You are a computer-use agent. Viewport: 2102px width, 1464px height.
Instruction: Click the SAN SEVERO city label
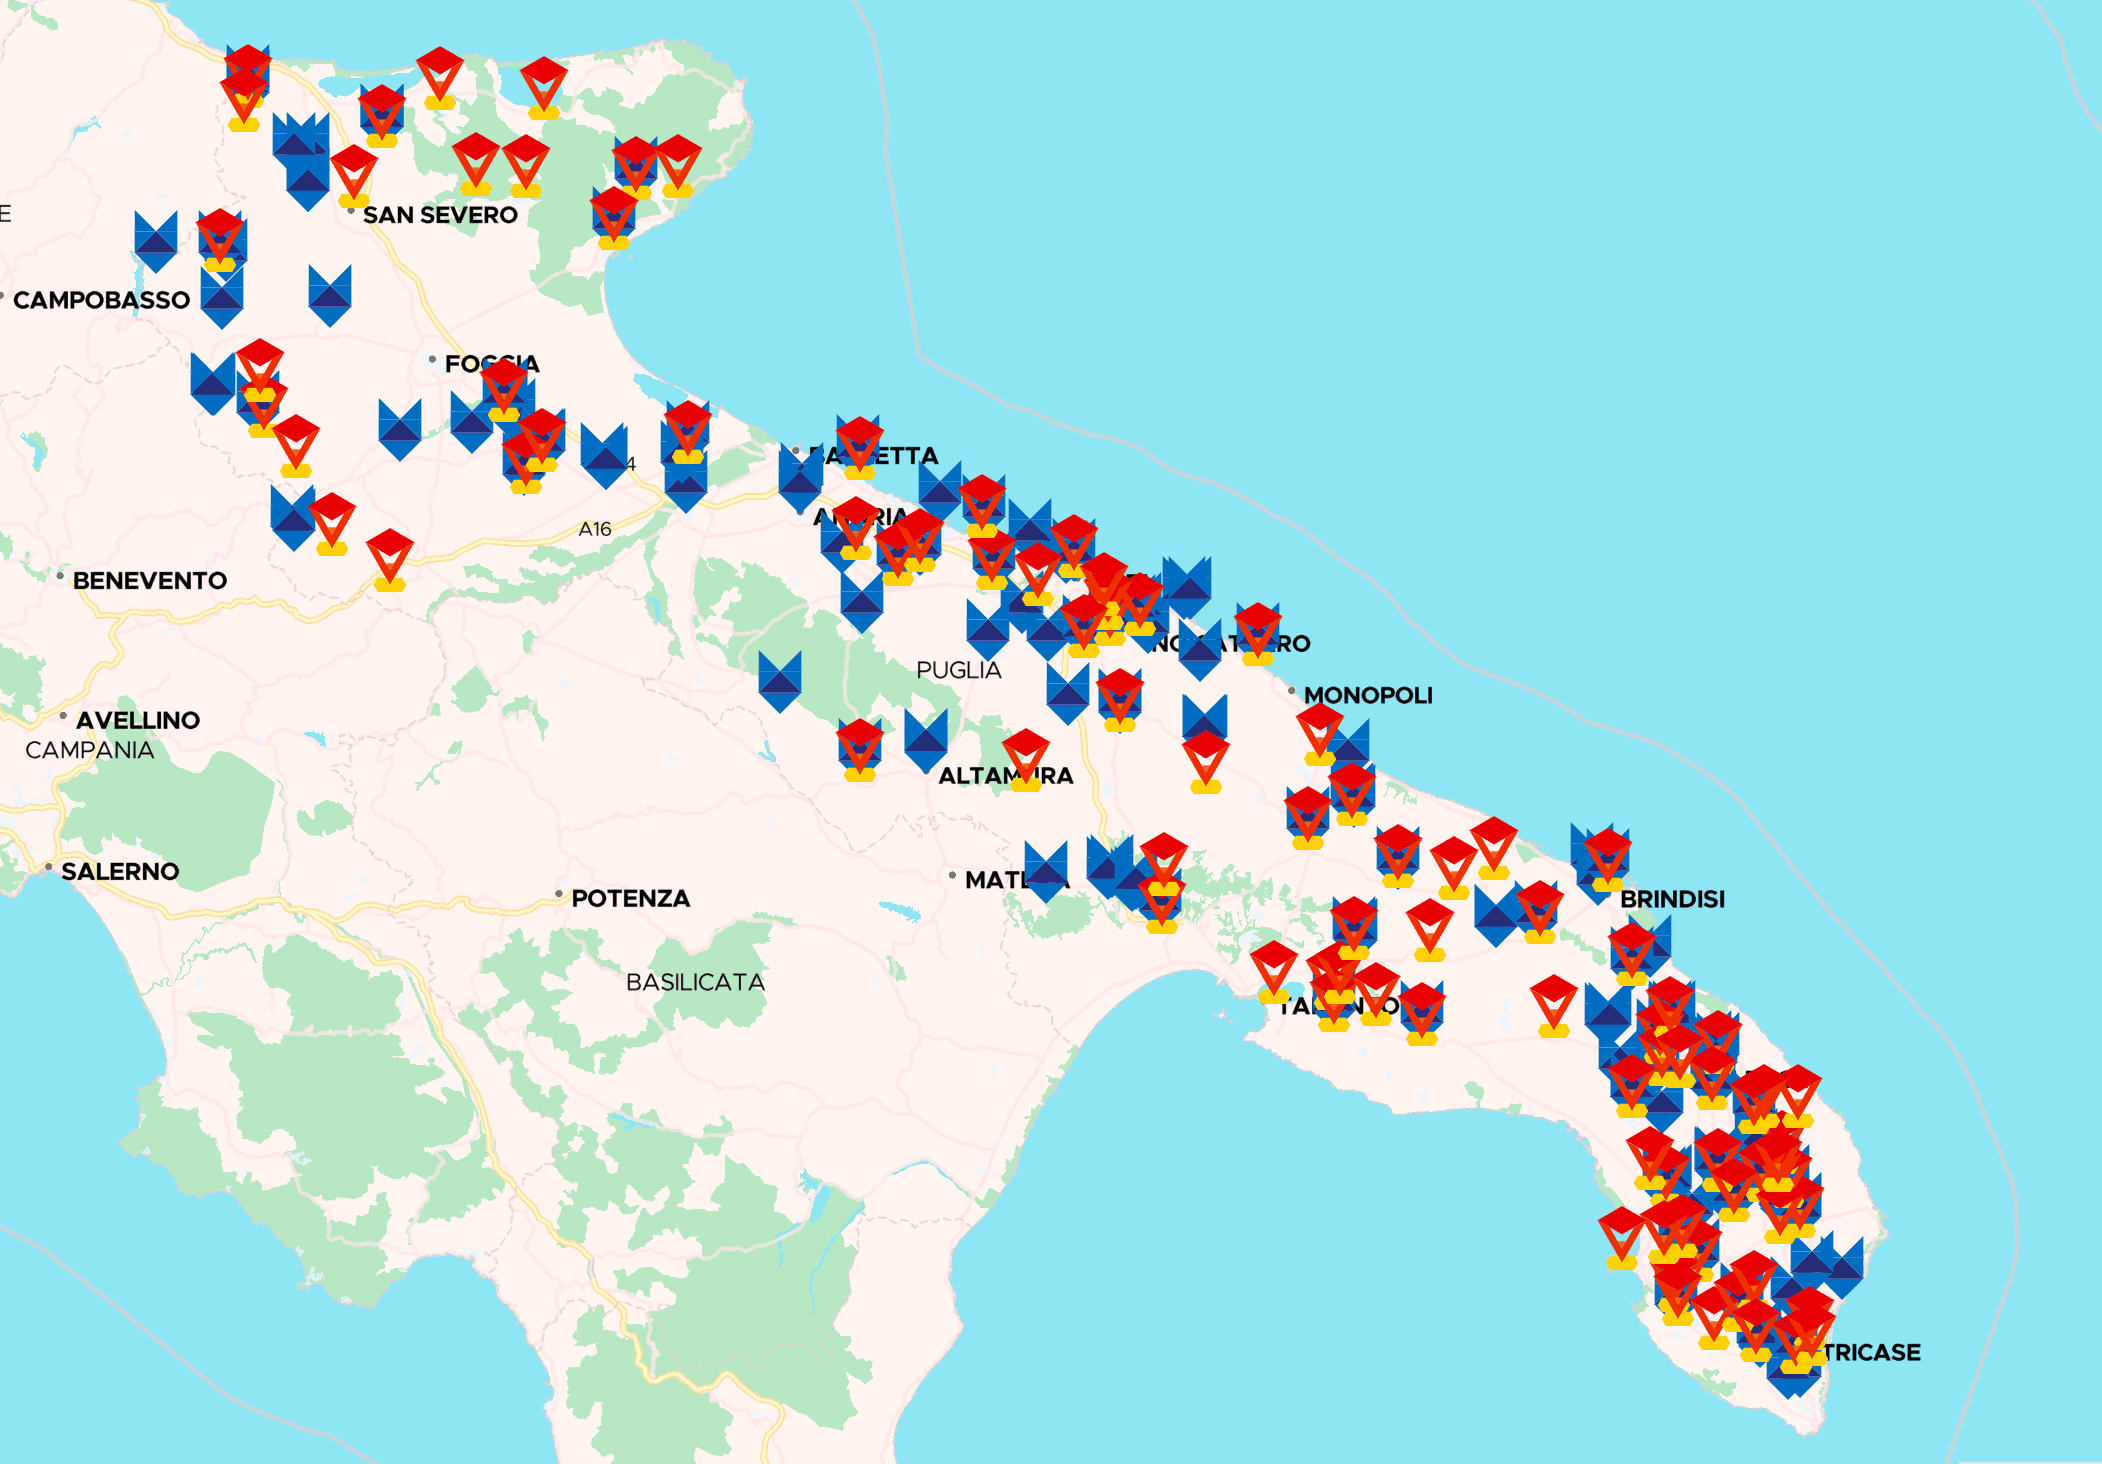440,215
